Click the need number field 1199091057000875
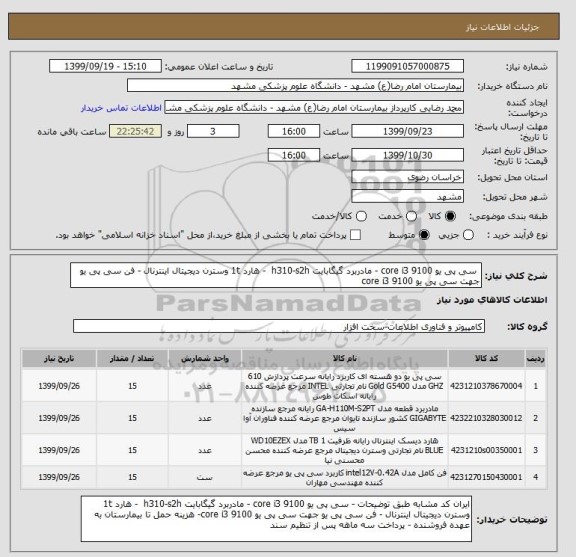This screenshot has width=576, height=557. pyautogui.click(x=407, y=67)
